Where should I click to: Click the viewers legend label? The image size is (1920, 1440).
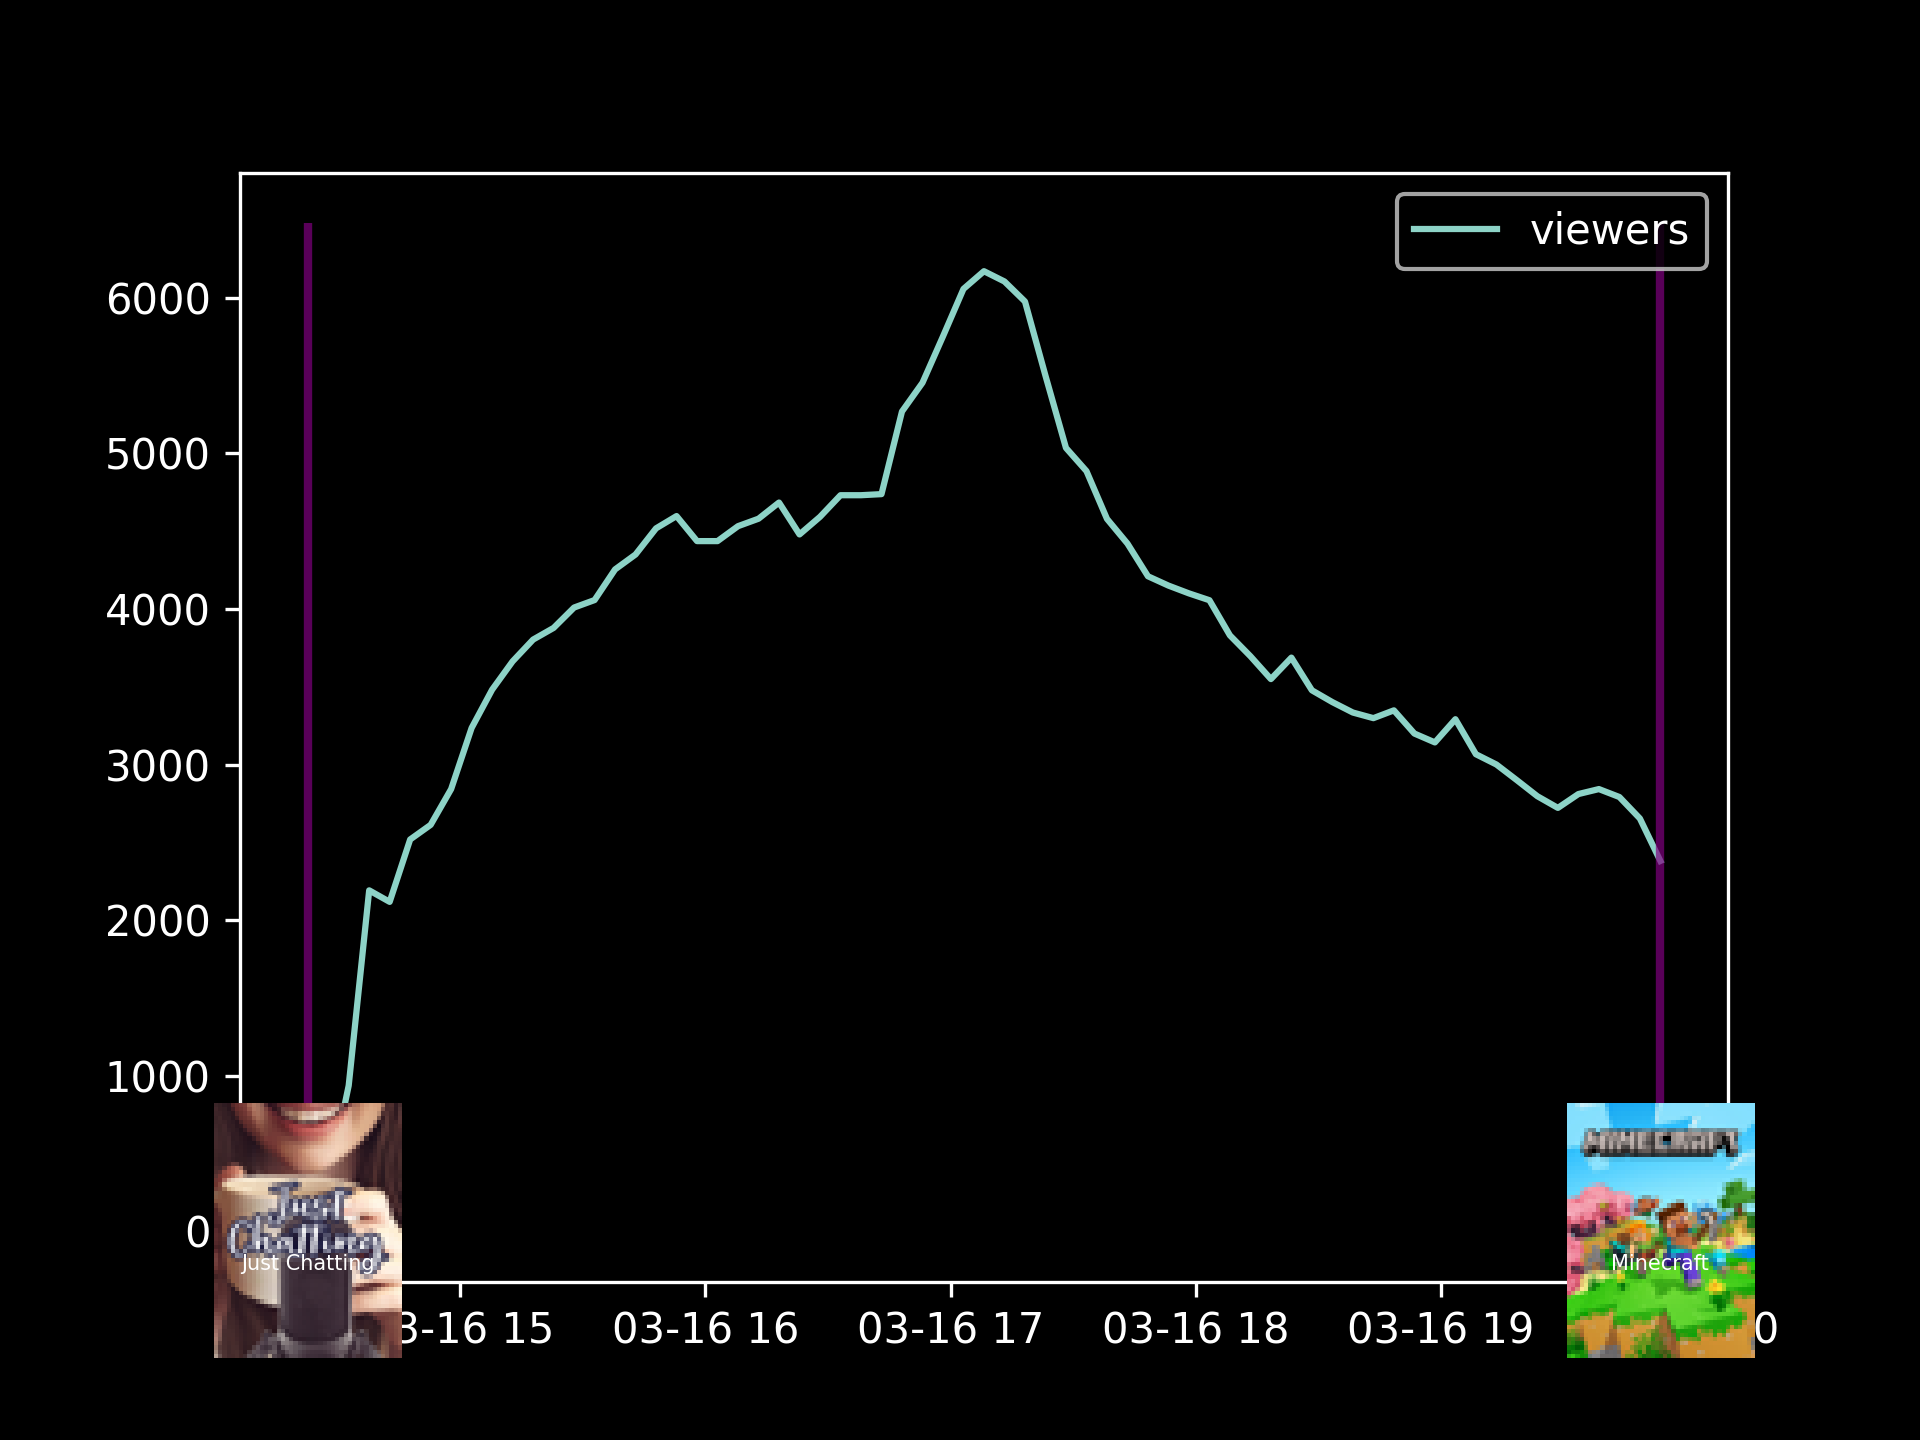pos(1608,230)
